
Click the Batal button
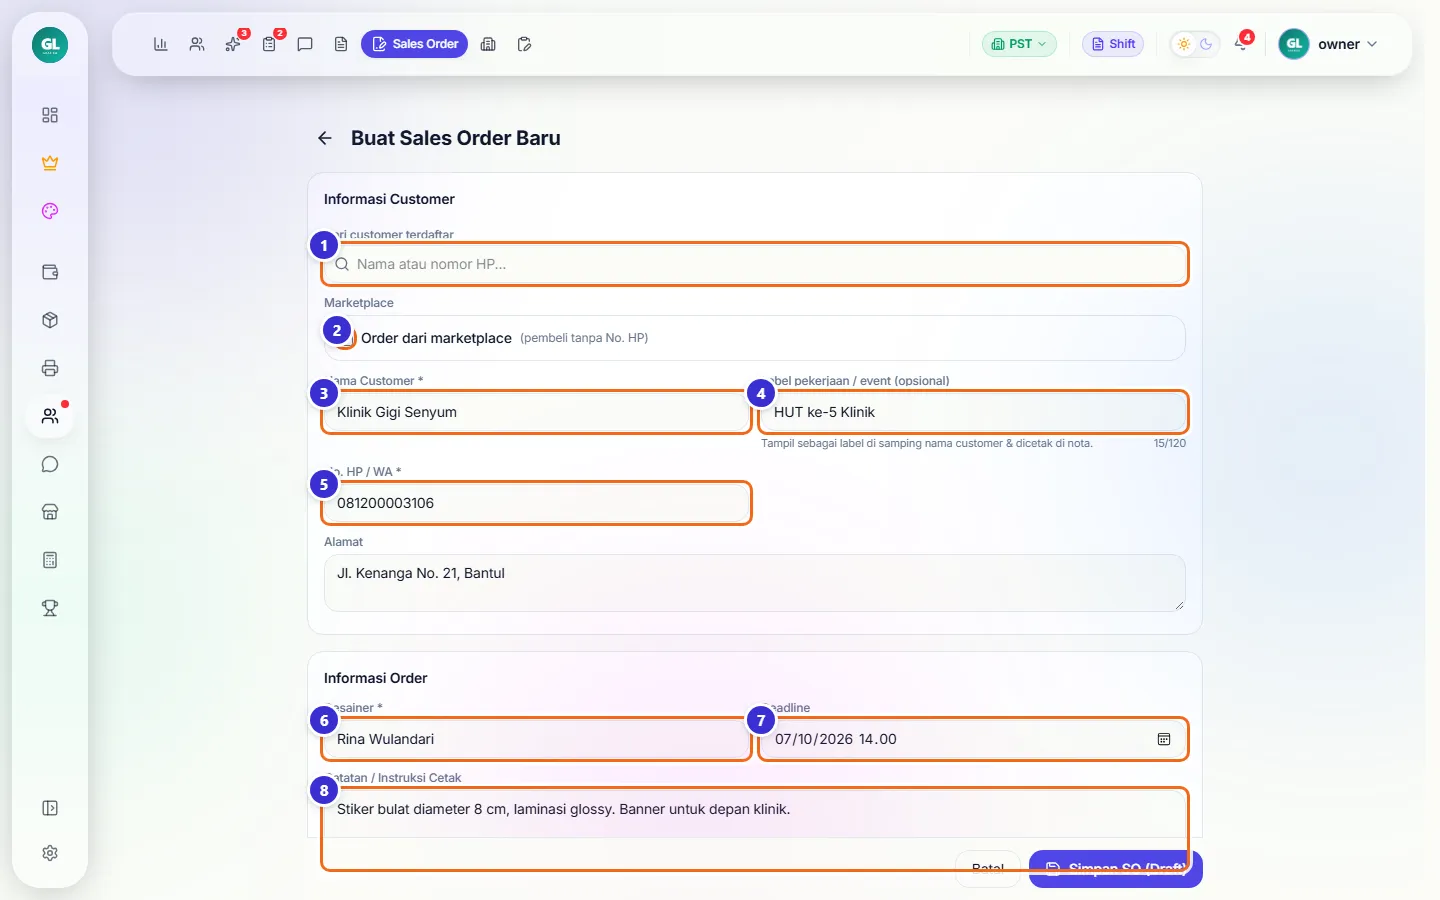[988, 868]
